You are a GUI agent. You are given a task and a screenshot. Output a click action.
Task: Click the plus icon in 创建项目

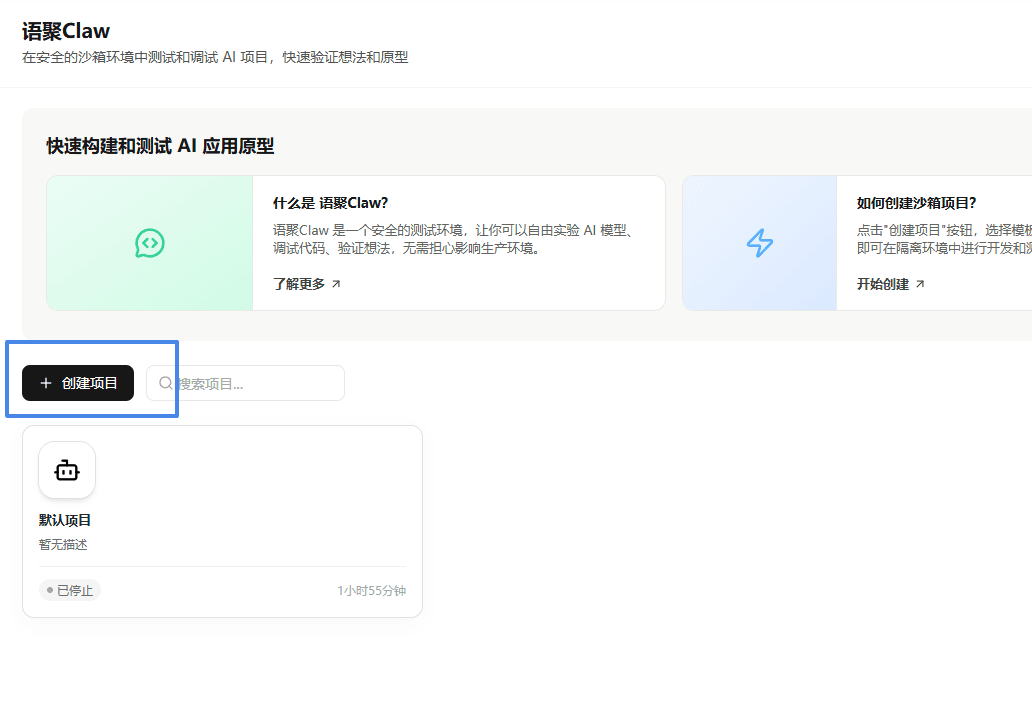coord(45,383)
